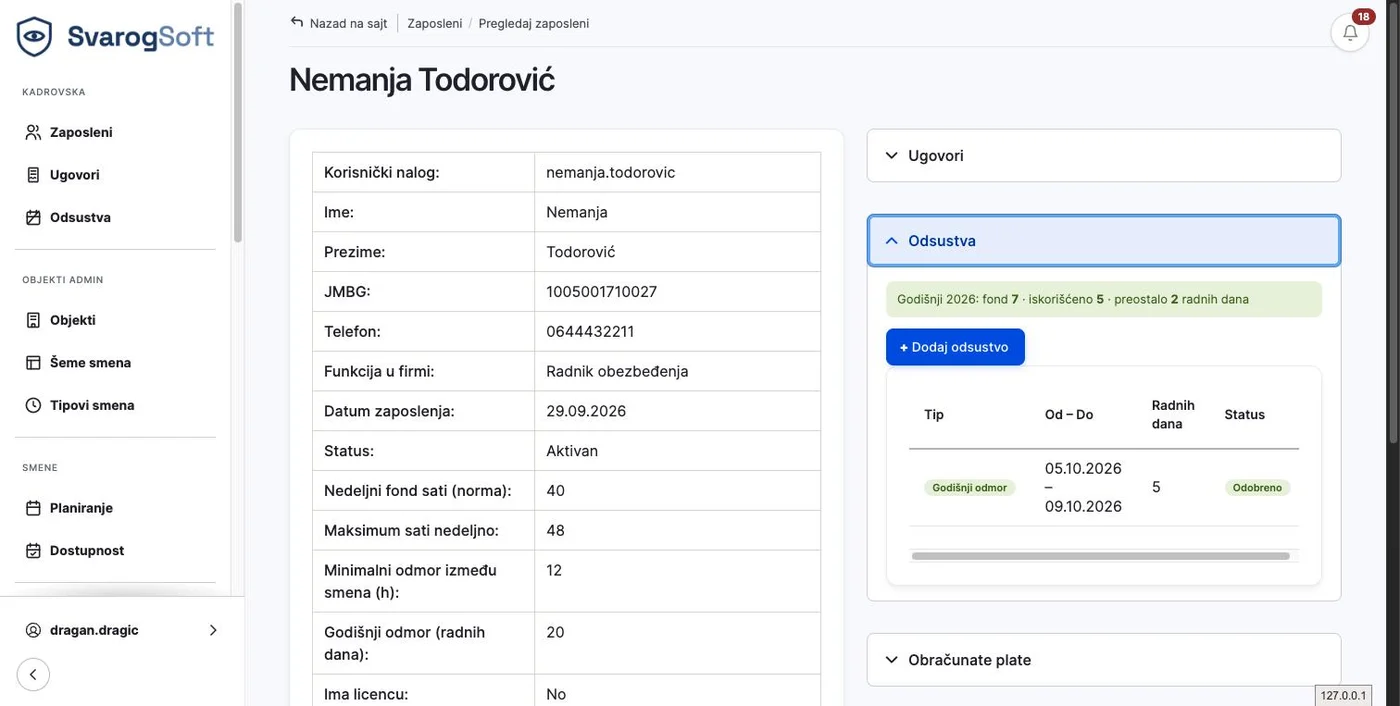
Task: Click the Od – Do column header
Action: tap(1069, 414)
